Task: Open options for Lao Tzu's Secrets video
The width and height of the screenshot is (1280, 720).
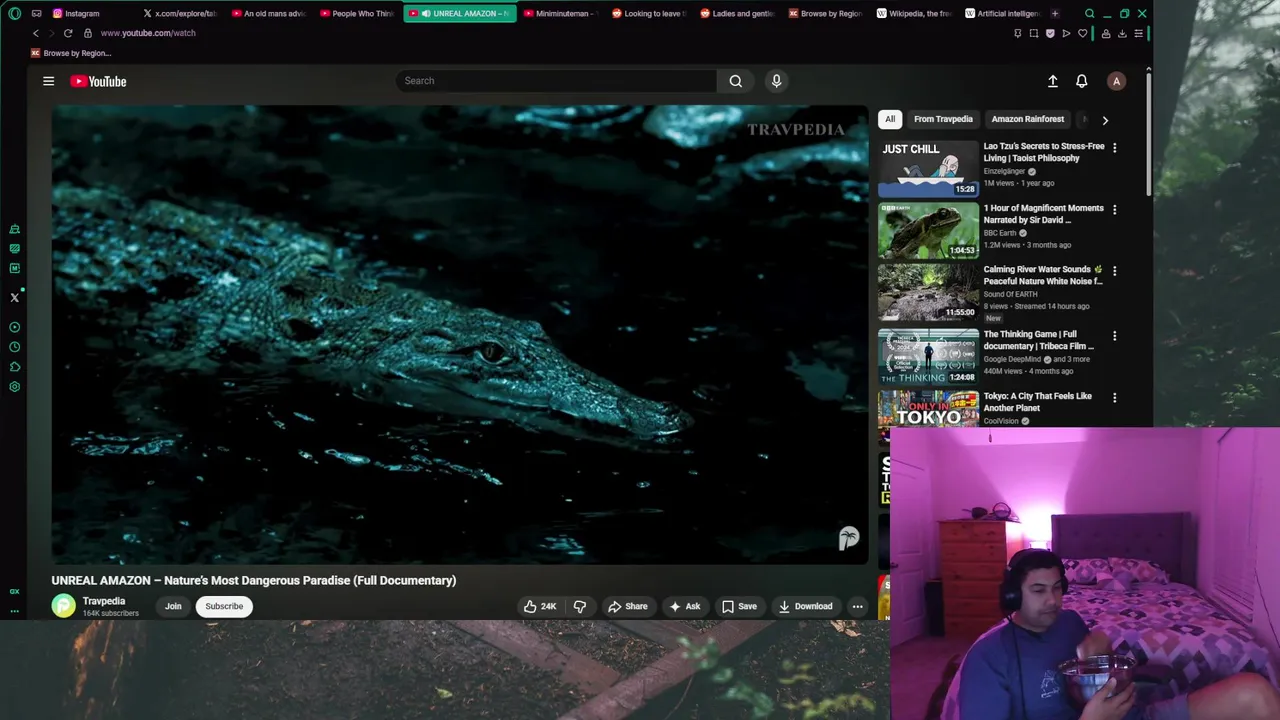Action: [x=1114, y=148]
